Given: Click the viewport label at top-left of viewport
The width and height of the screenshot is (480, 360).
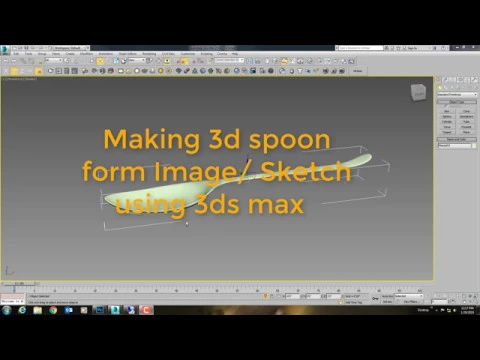Looking at the screenshot, I should click(20, 79).
